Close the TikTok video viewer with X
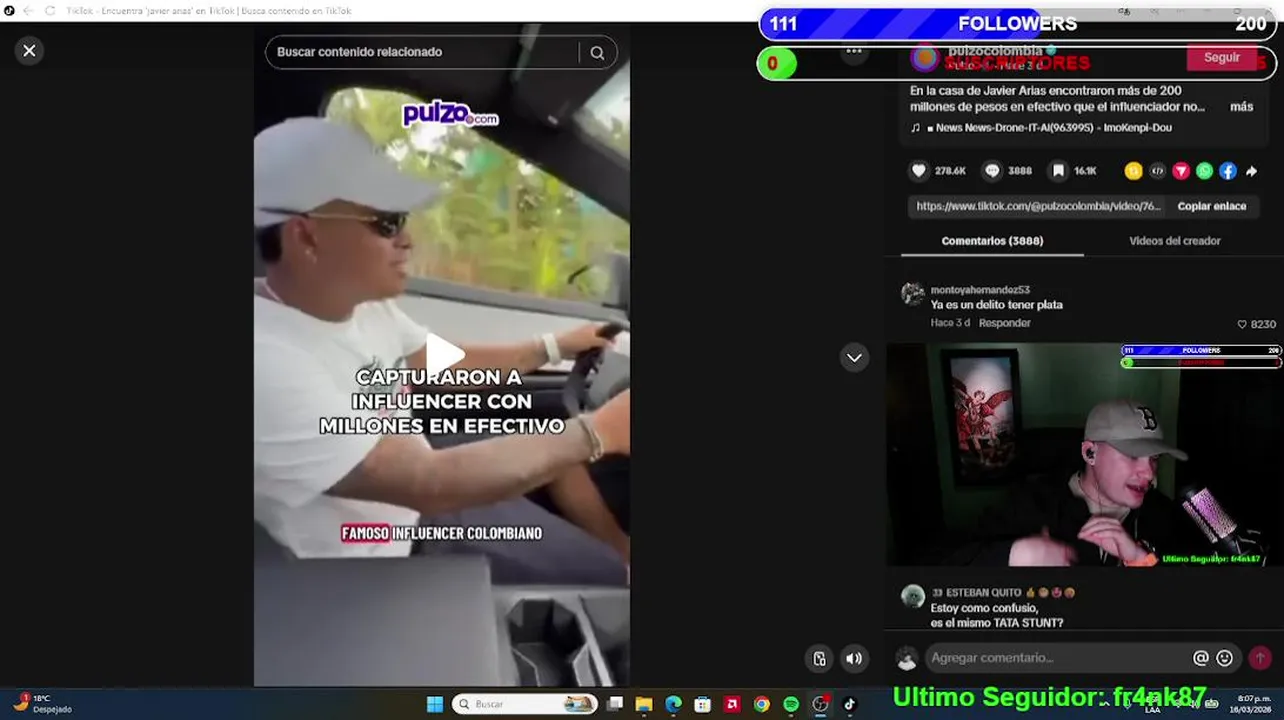Image resolution: width=1284 pixels, height=720 pixels. pos(29,50)
